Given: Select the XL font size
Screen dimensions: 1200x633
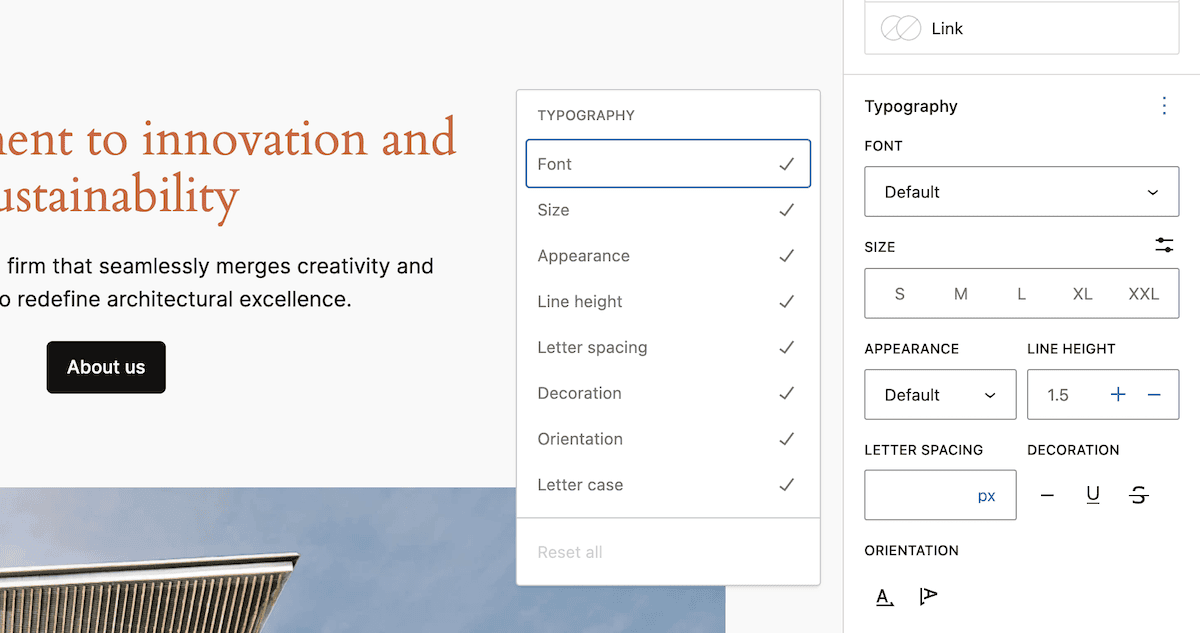Looking at the screenshot, I should [x=1082, y=293].
